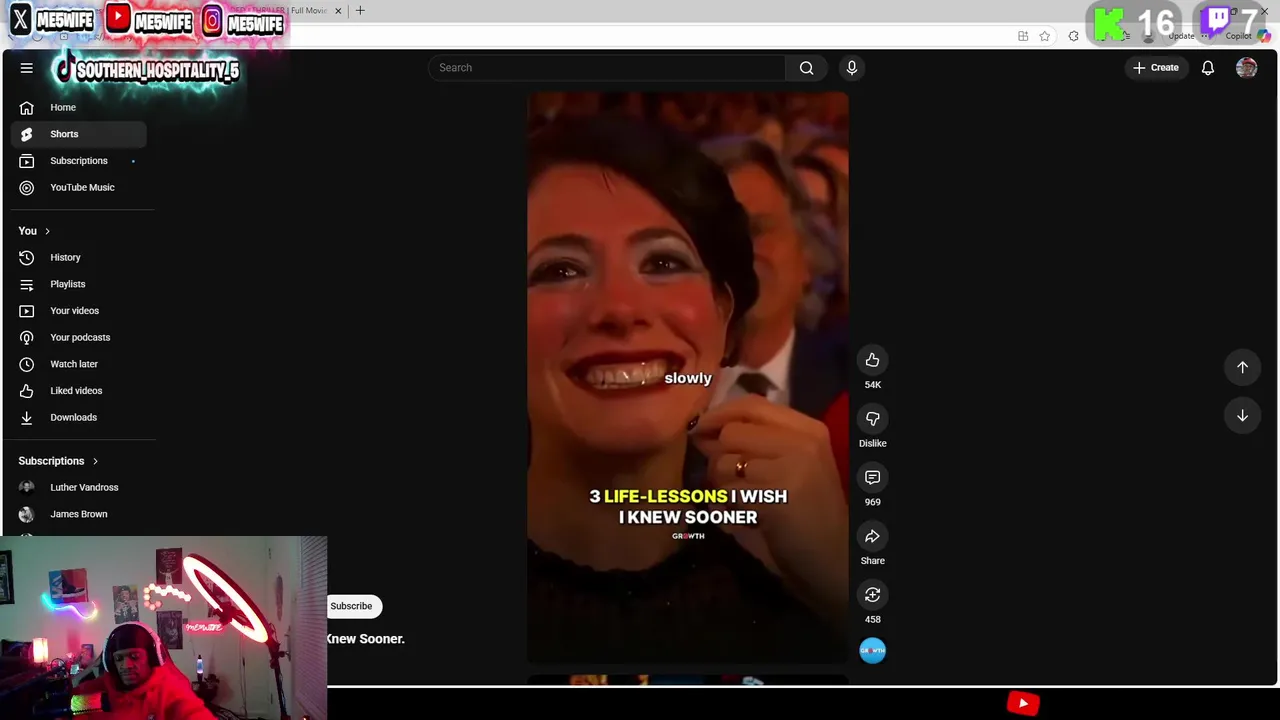This screenshot has width=1280, height=720.
Task: Open the Create button
Action: [x=1156, y=68]
